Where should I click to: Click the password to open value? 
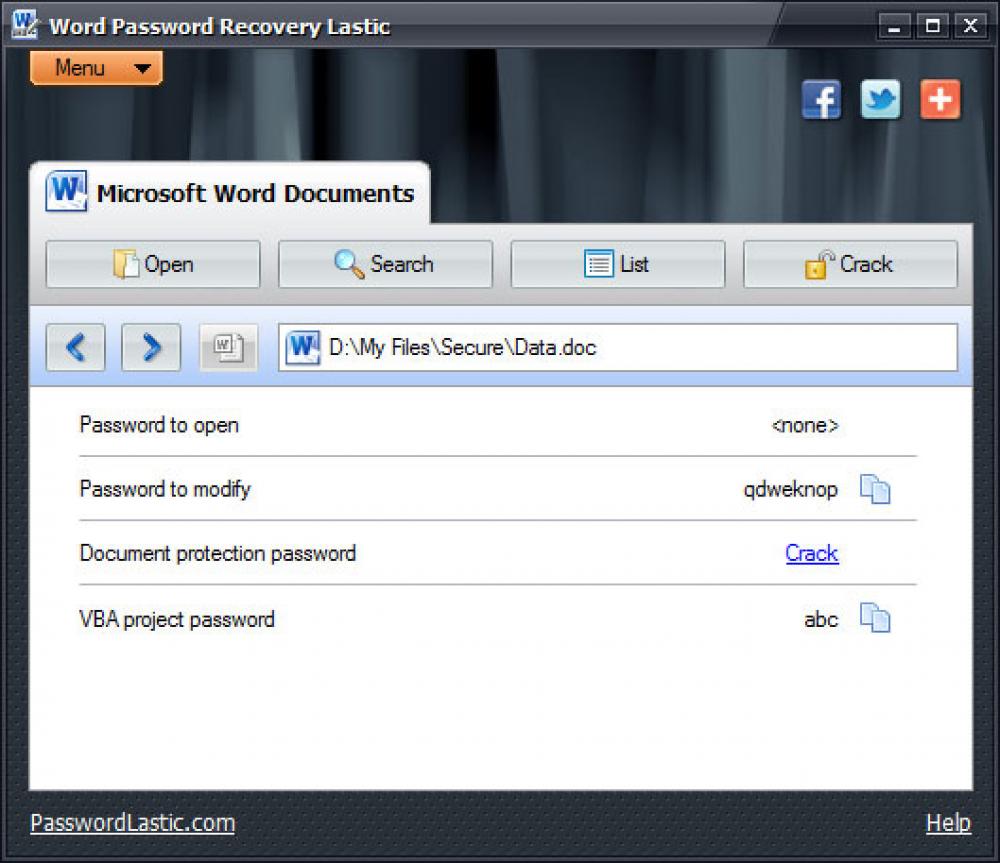pos(805,425)
